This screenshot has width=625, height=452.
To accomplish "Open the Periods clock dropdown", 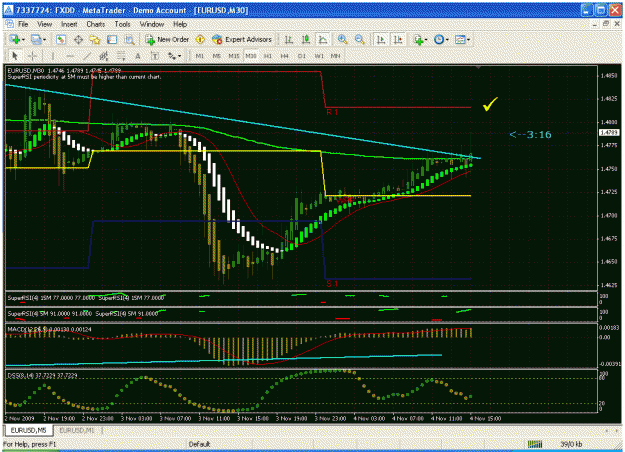I will click(441, 39).
